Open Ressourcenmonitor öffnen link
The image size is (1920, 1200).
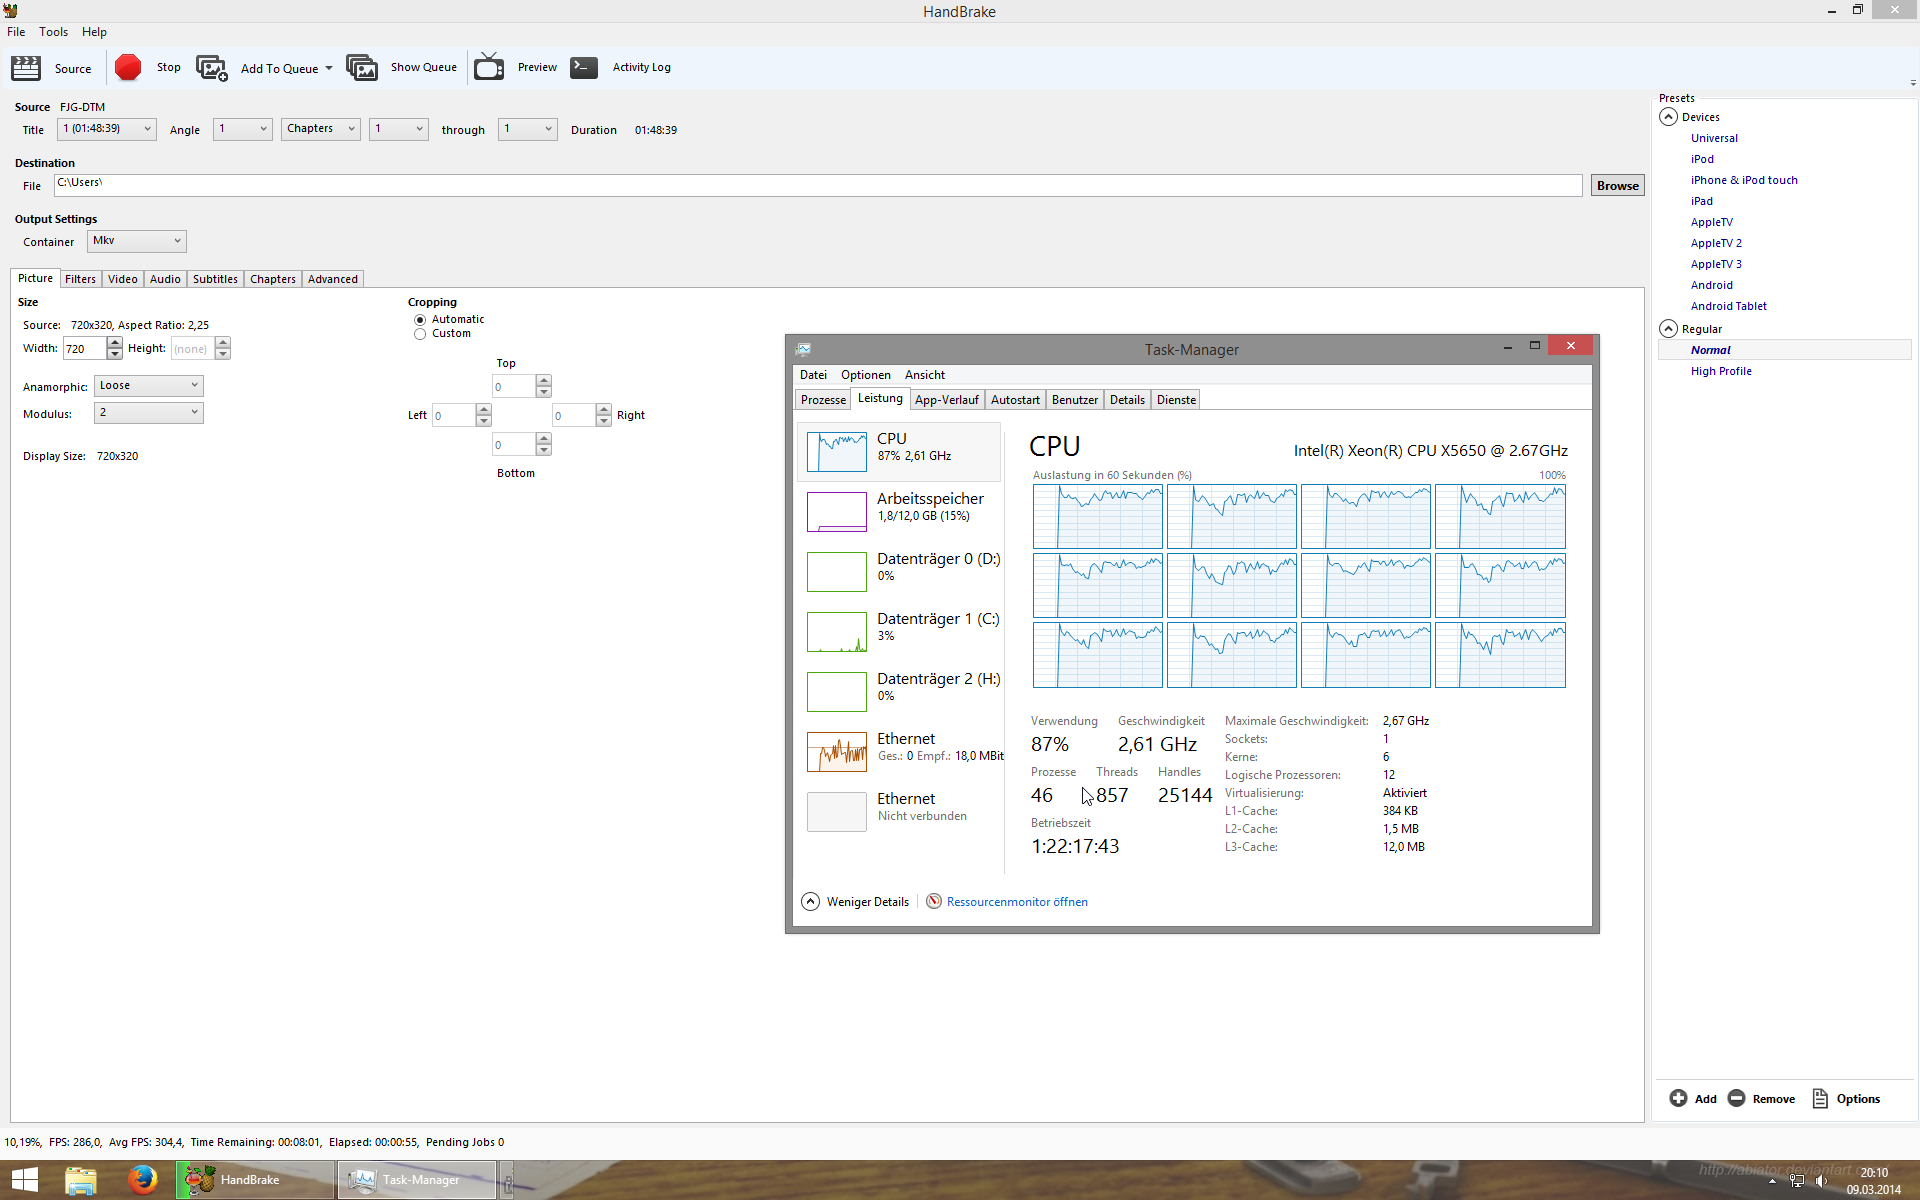[1016, 902]
